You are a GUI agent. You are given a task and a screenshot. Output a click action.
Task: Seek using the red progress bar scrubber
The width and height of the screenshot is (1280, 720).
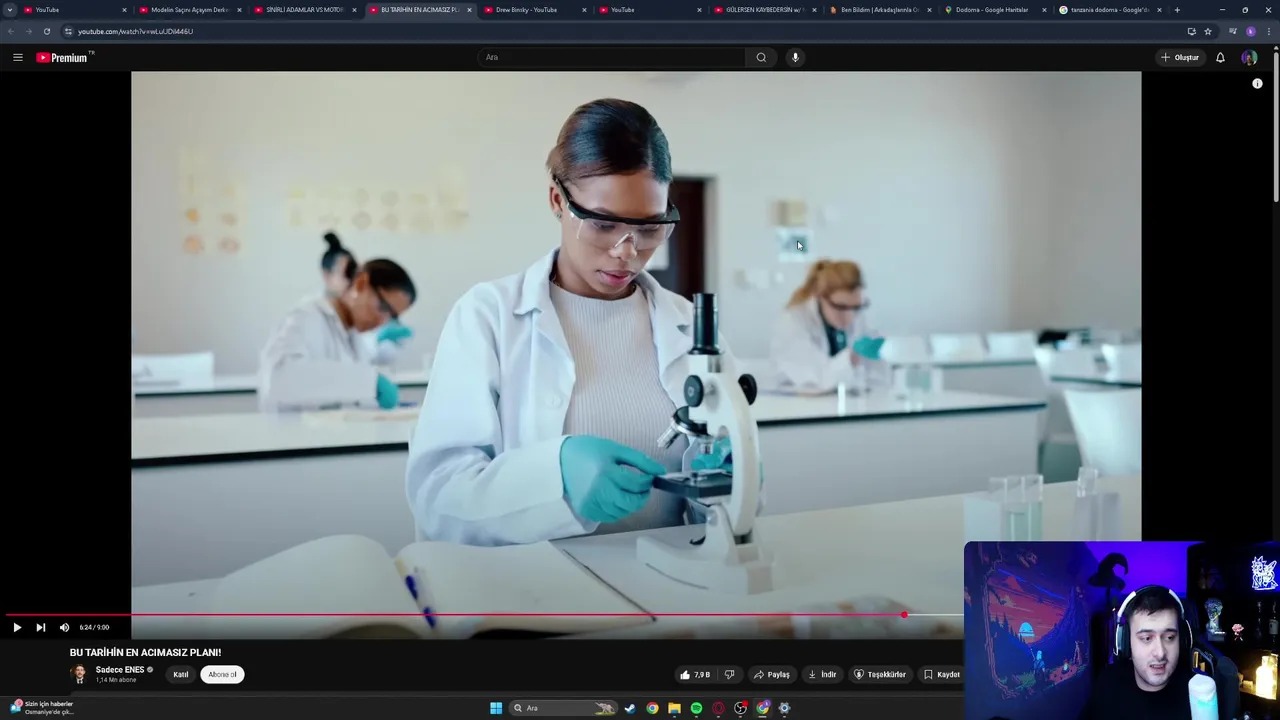pos(904,615)
